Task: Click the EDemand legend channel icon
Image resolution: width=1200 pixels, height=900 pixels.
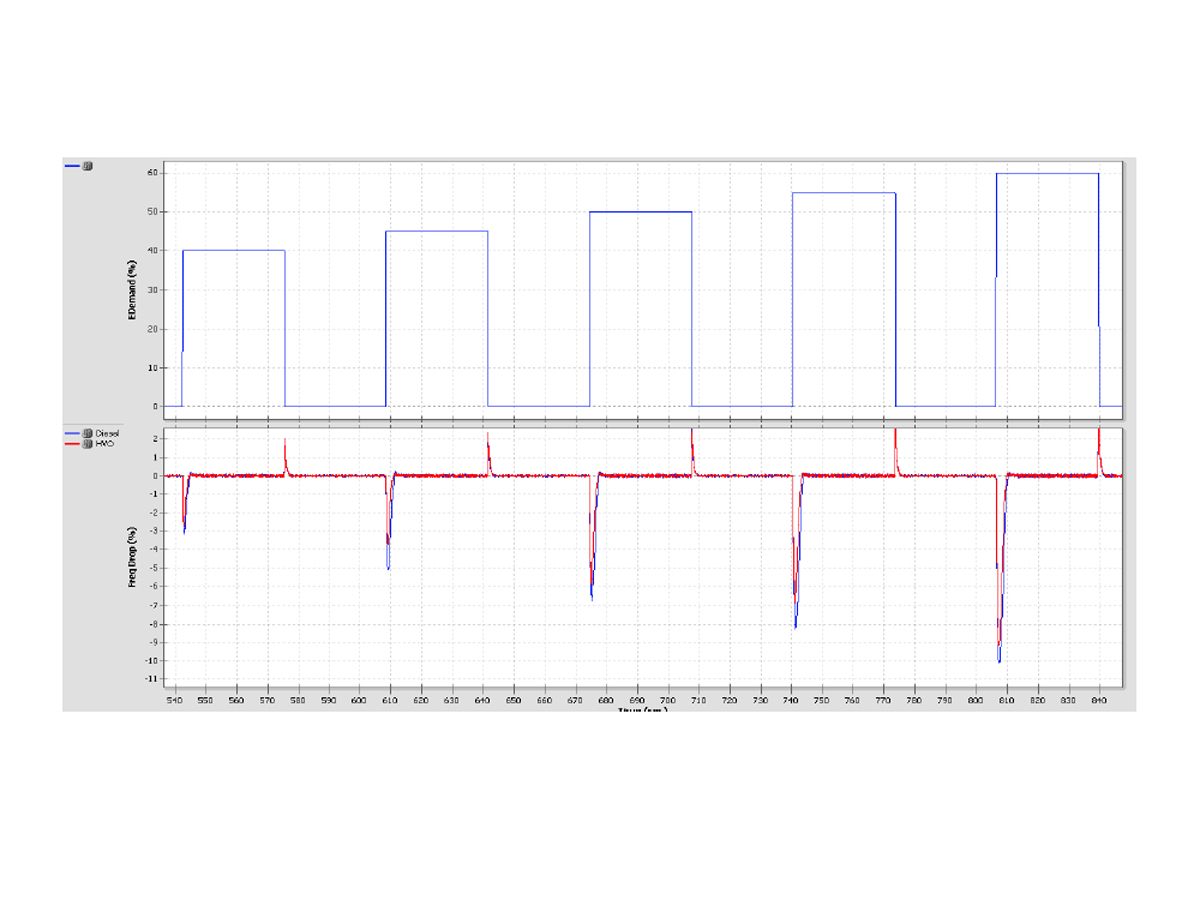Action: pyautogui.click(x=87, y=166)
